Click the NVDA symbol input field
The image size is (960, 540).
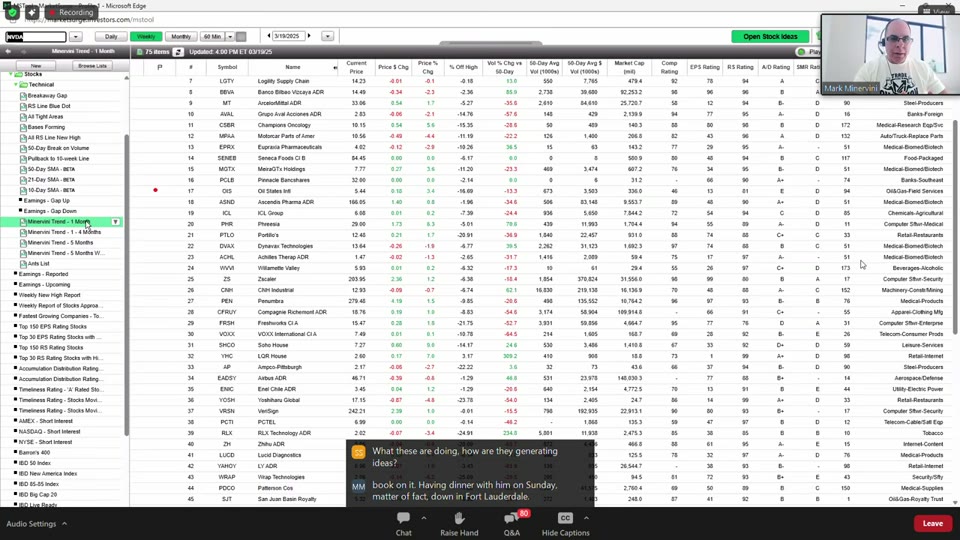(36, 37)
